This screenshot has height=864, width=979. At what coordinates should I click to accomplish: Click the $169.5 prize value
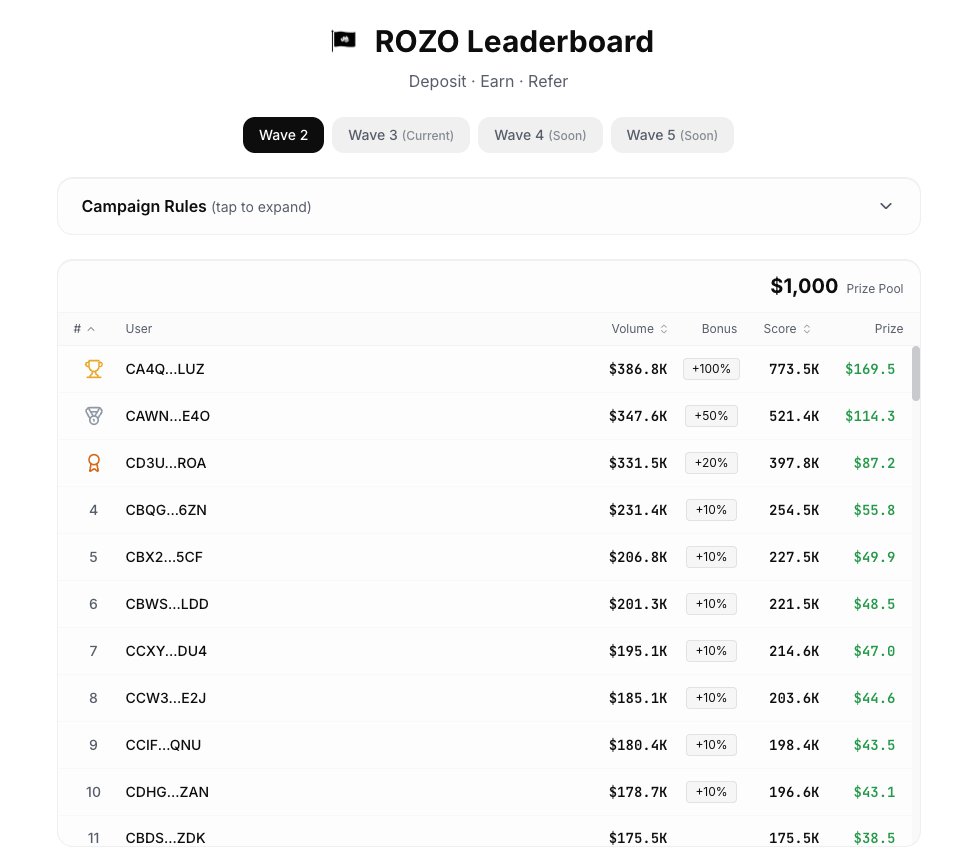870,369
